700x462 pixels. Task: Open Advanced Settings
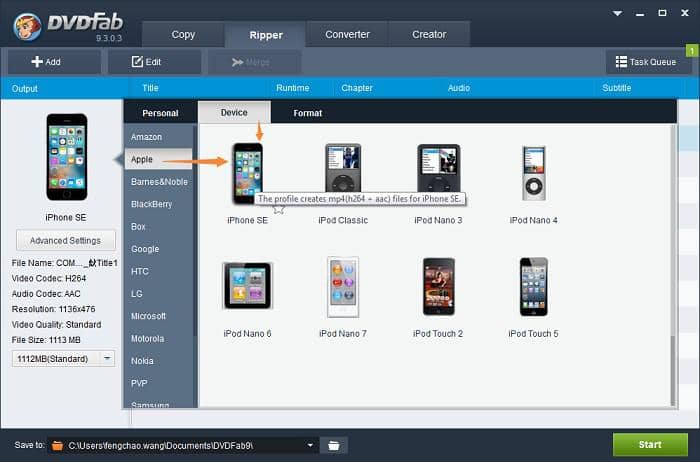coord(65,241)
